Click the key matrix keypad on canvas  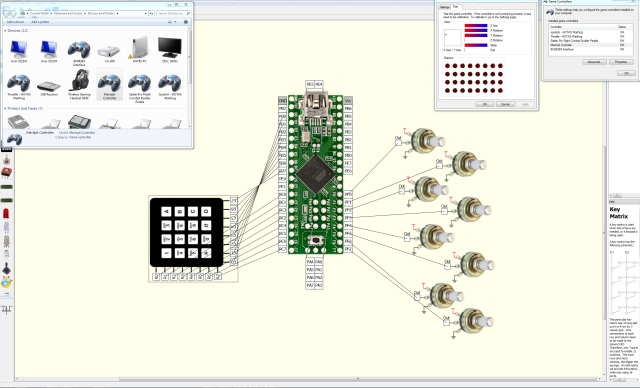[x=187, y=233]
